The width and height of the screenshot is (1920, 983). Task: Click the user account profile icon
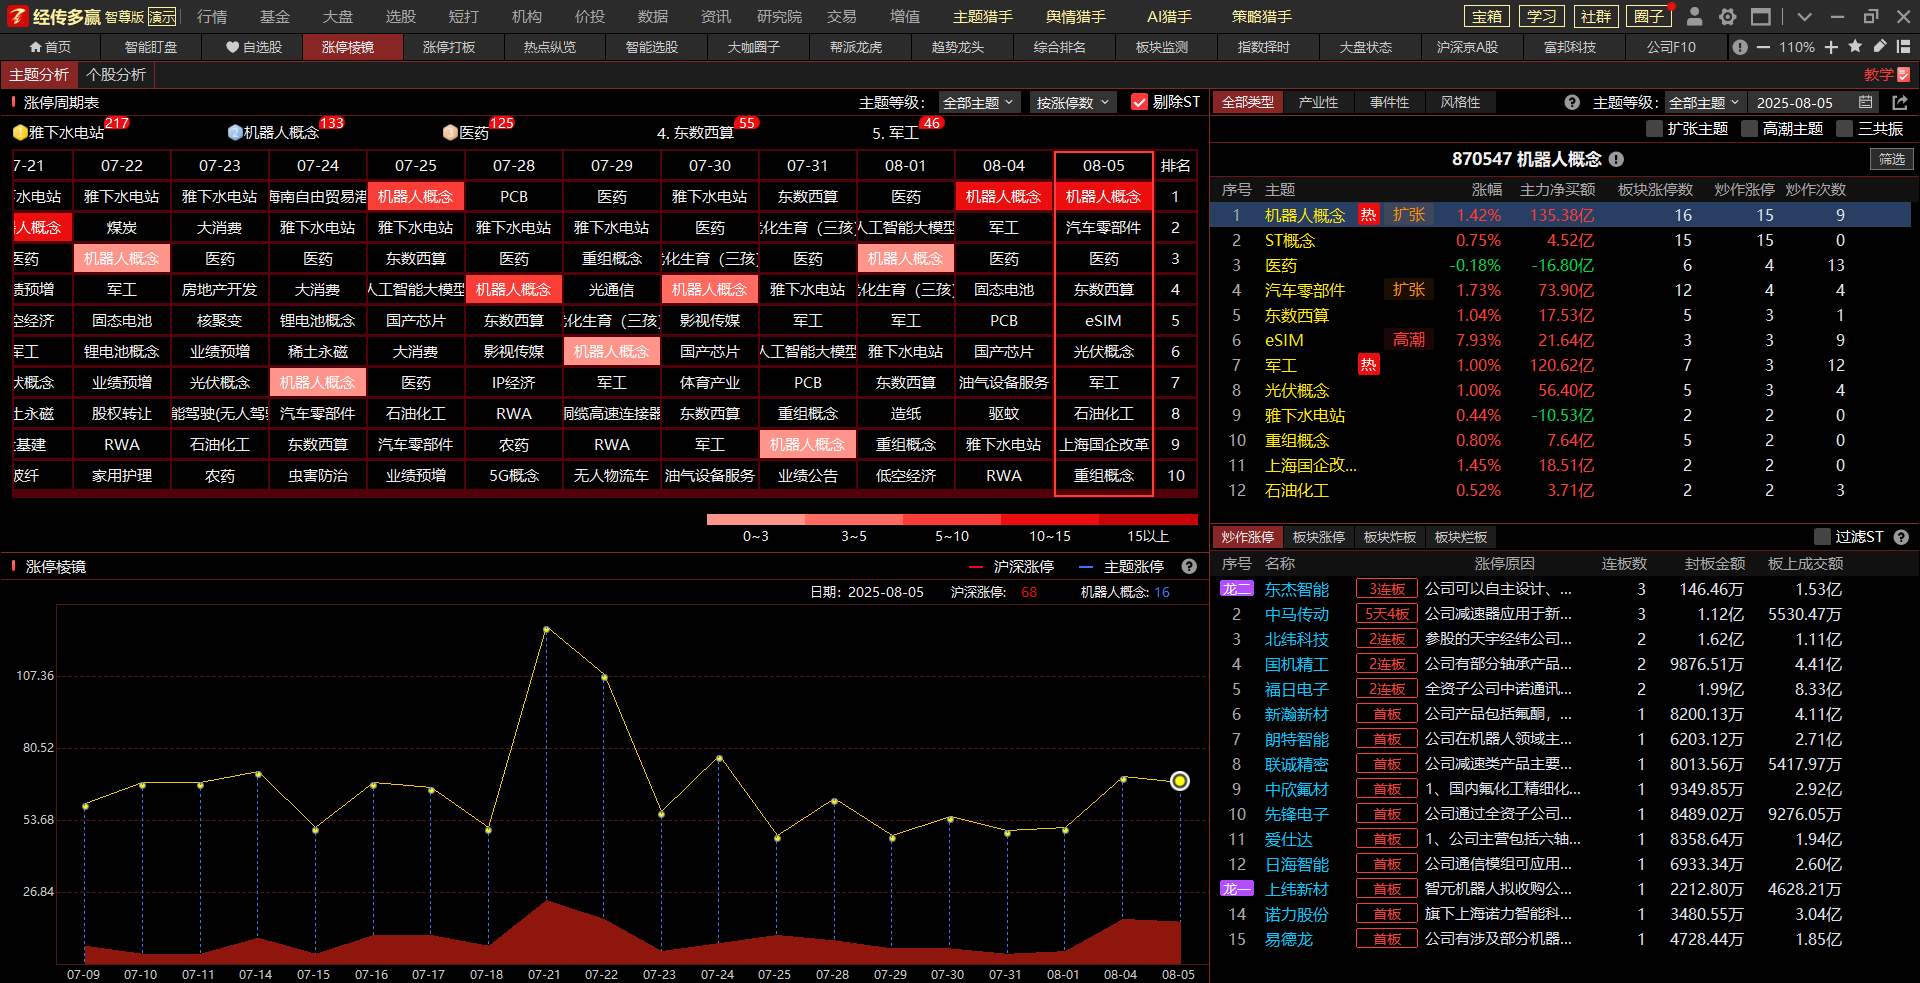click(x=1694, y=17)
